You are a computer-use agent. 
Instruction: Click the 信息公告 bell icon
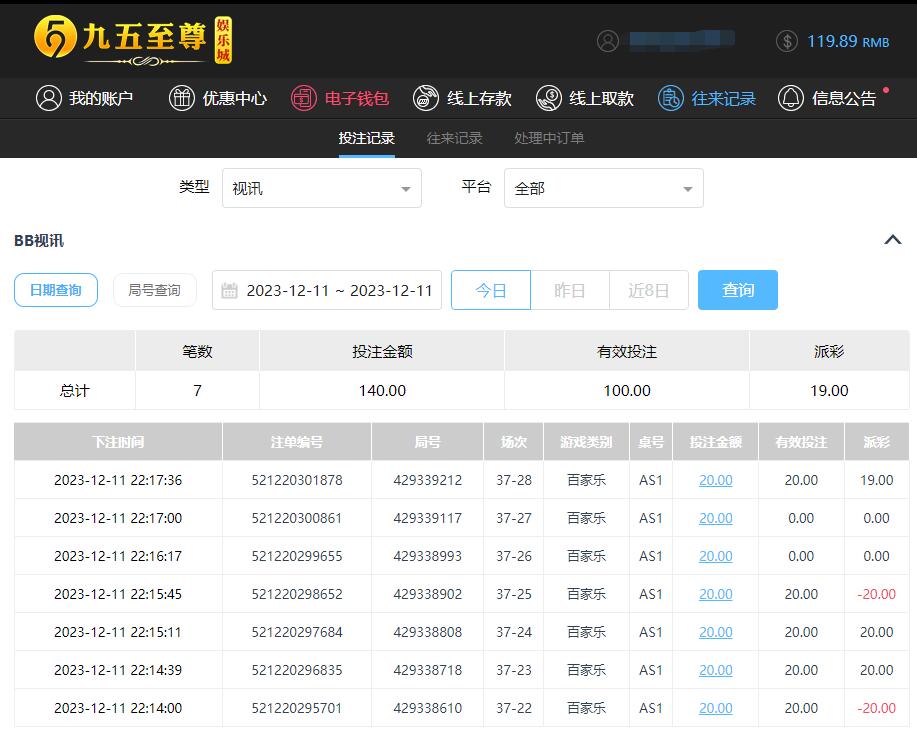(x=791, y=98)
